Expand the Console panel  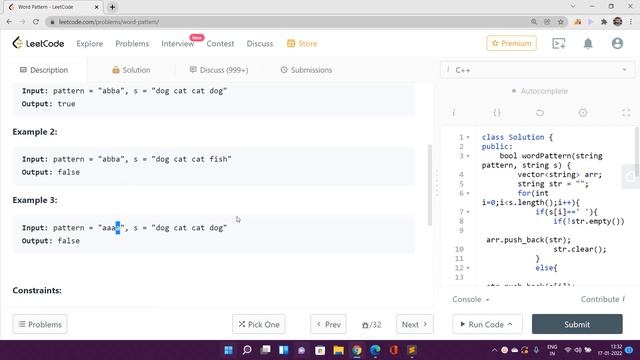(471, 299)
